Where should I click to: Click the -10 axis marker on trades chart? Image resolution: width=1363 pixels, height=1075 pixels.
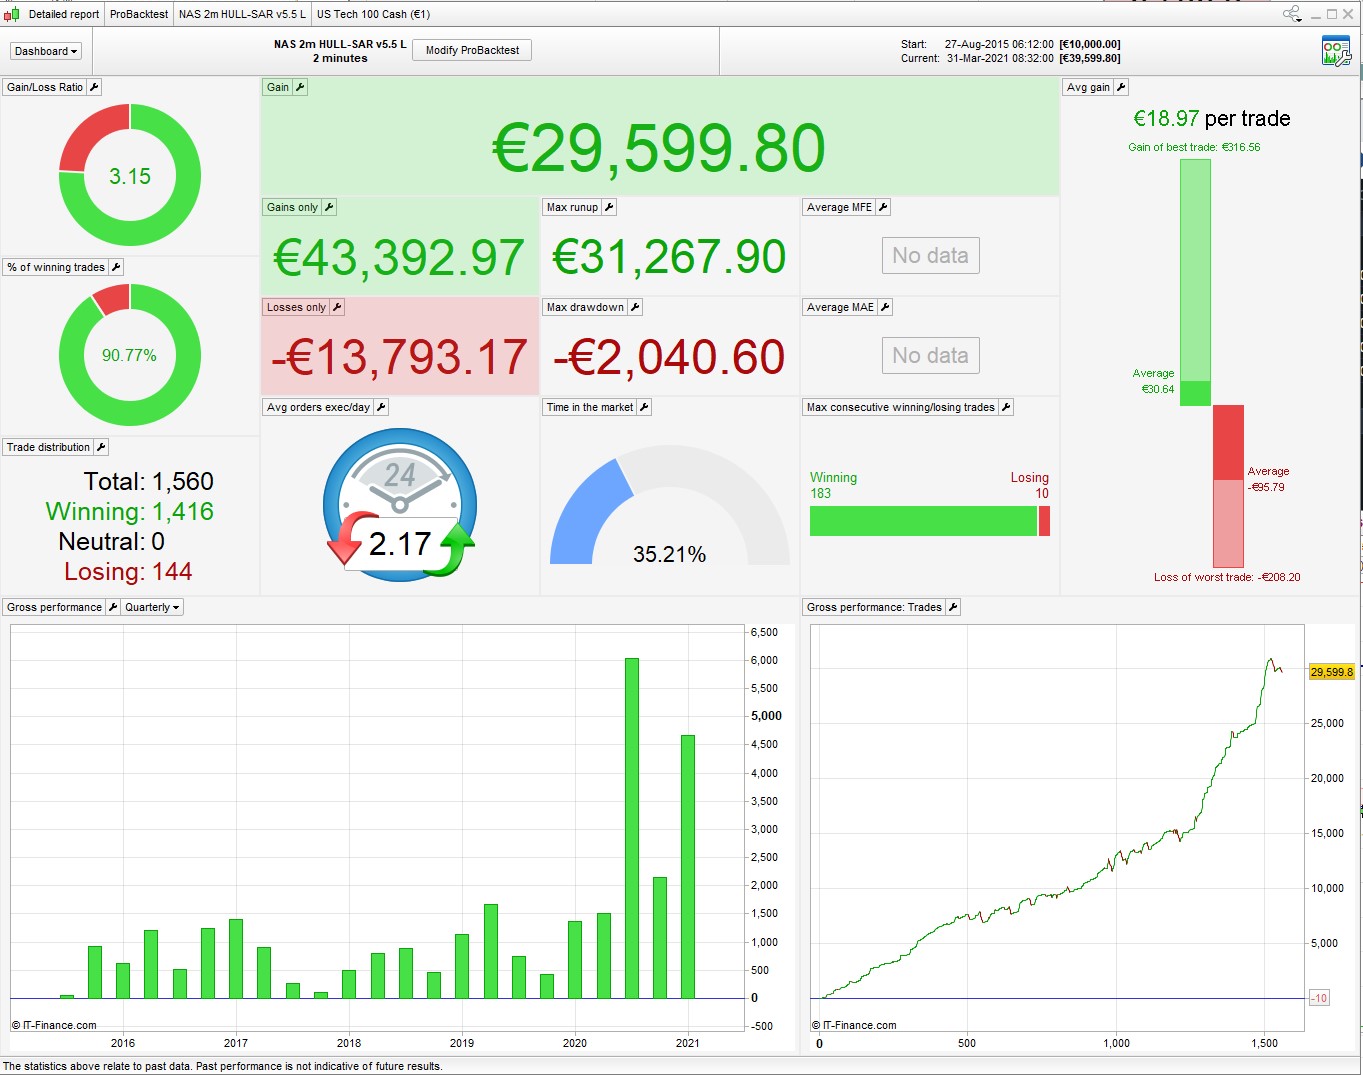1319,998
